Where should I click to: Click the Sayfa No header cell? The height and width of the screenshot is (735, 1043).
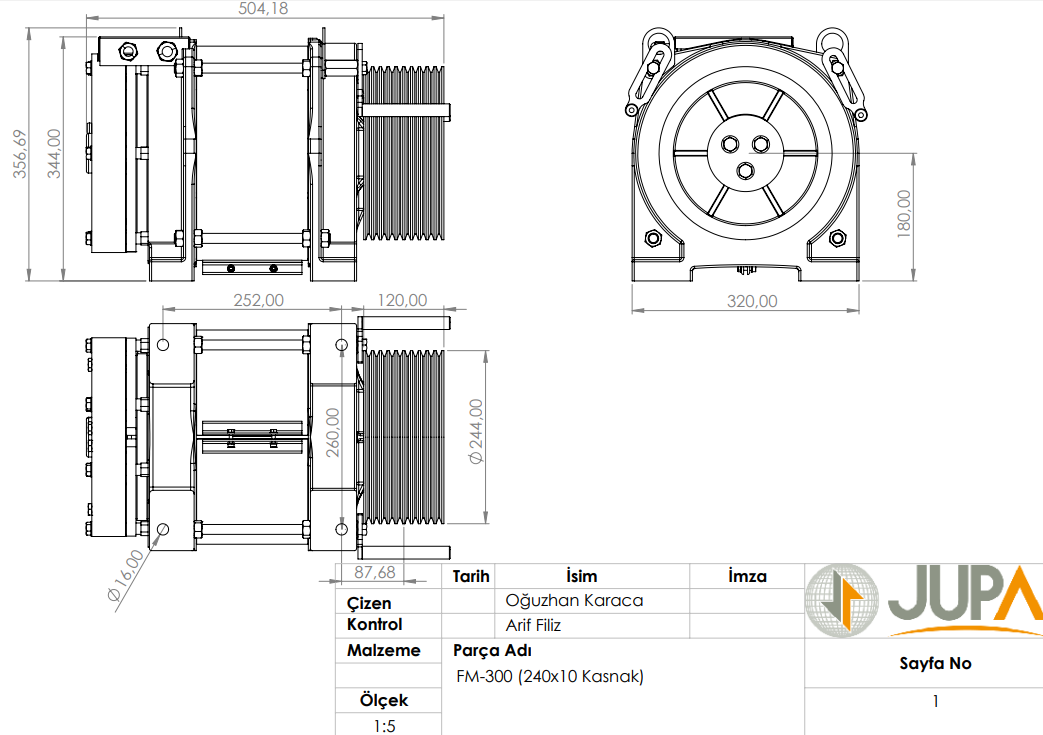(934, 663)
